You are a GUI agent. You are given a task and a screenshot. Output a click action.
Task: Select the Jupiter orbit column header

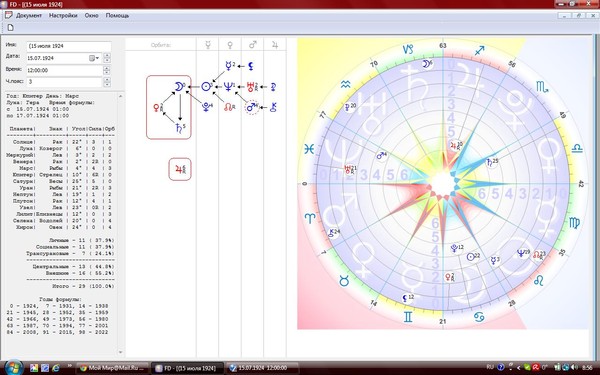(x=275, y=45)
